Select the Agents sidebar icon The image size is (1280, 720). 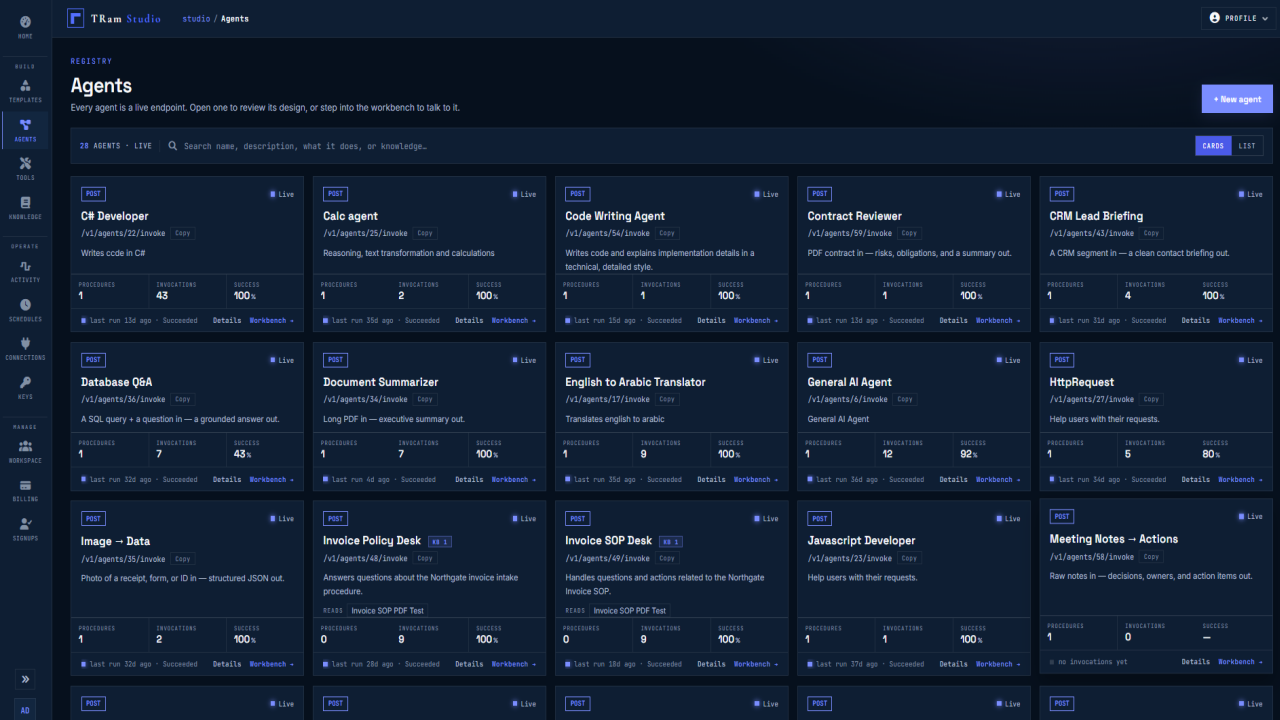25,130
